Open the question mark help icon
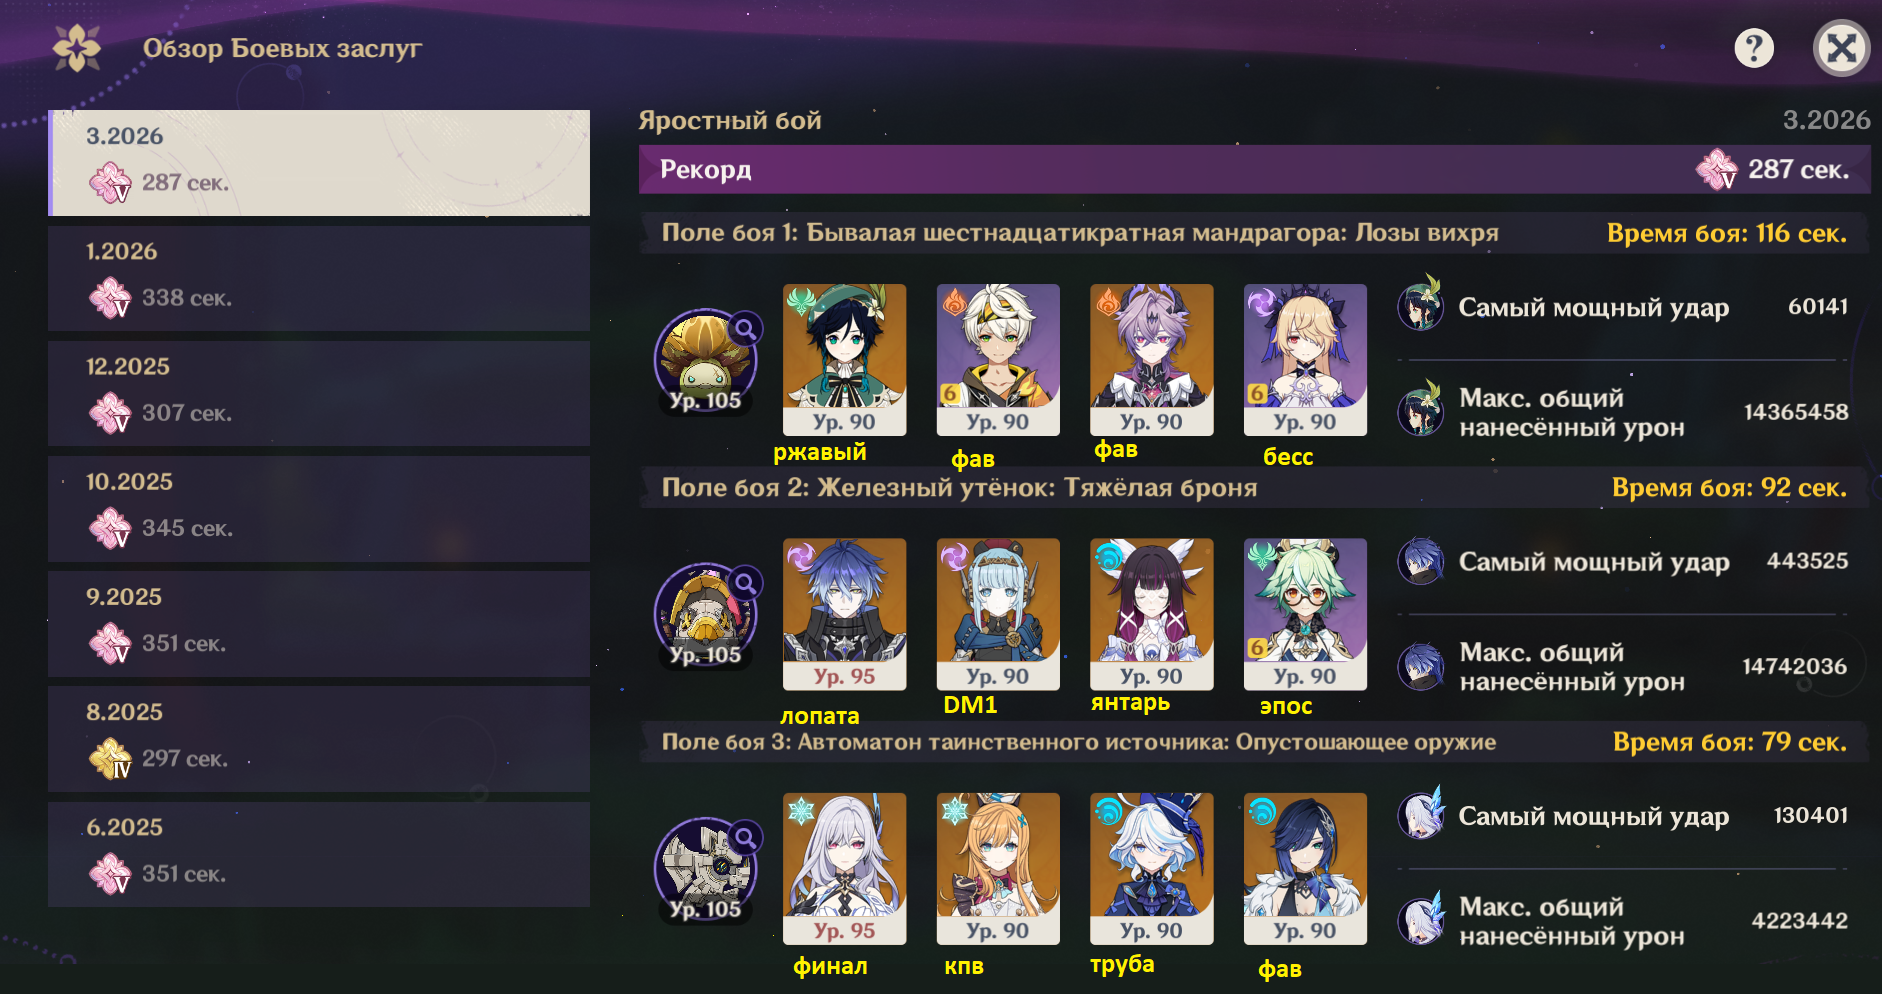 [1753, 48]
